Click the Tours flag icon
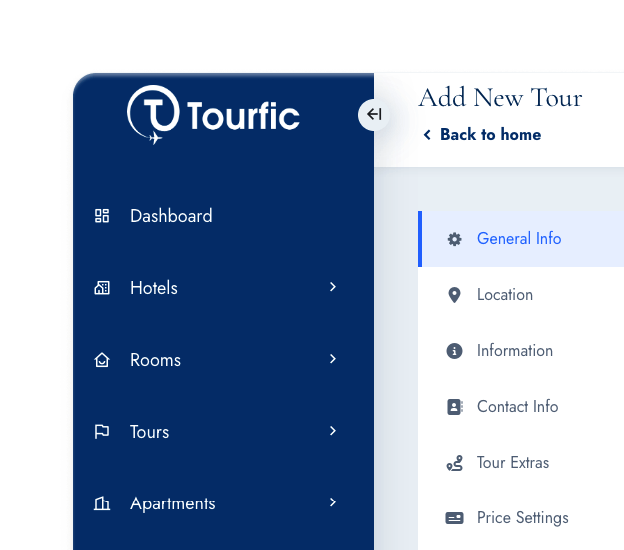 click(101, 432)
